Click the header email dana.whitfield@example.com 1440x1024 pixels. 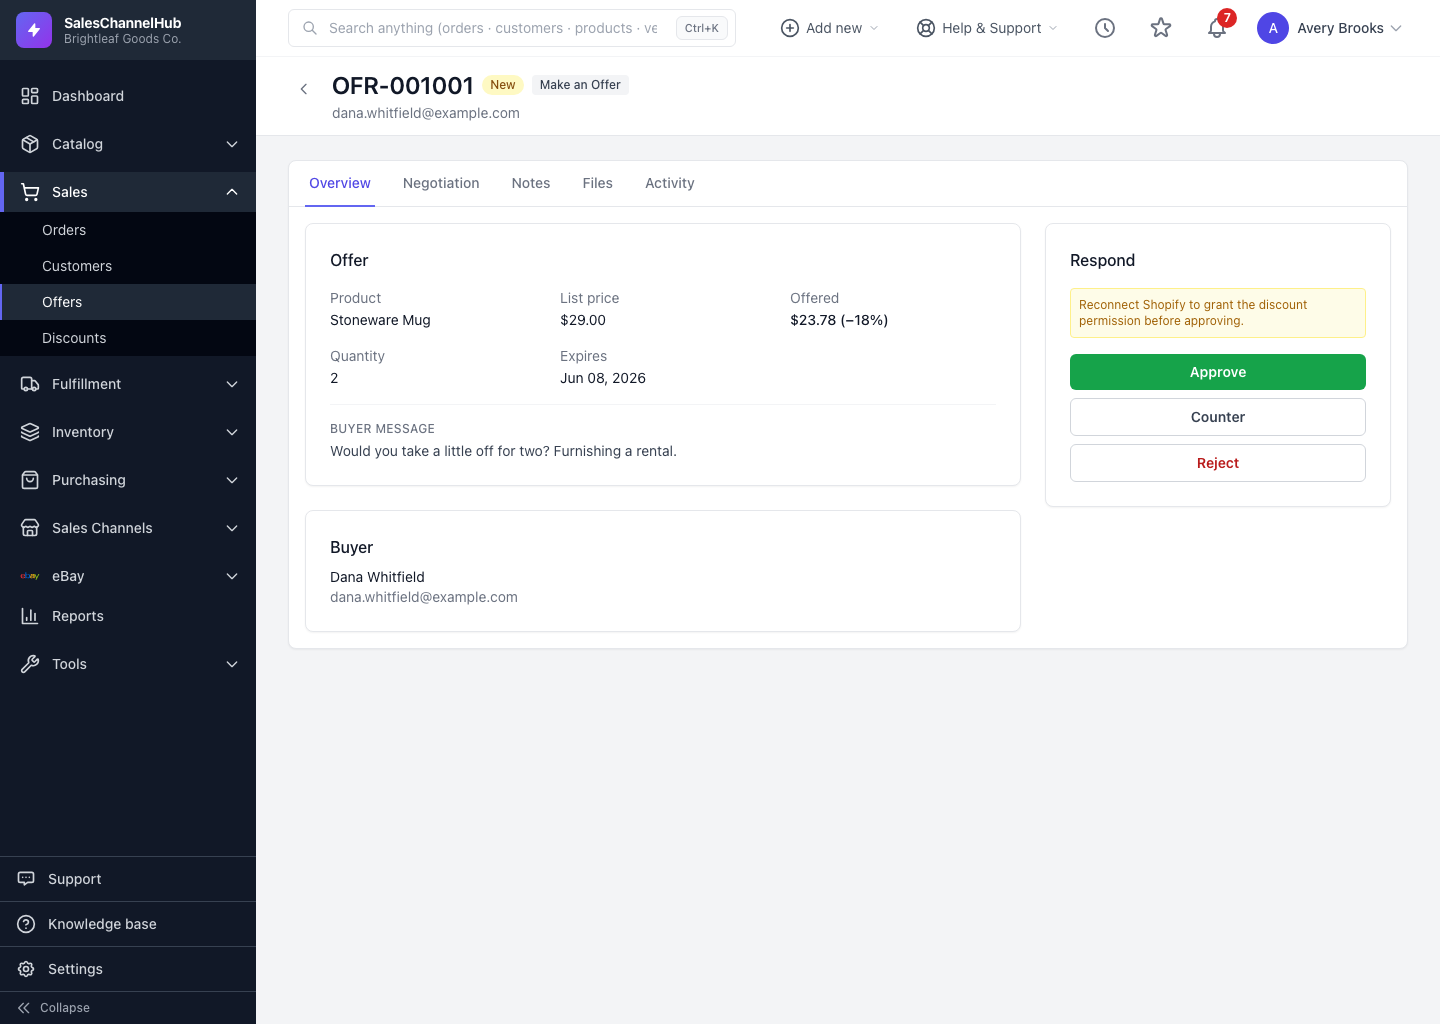coord(426,113)
